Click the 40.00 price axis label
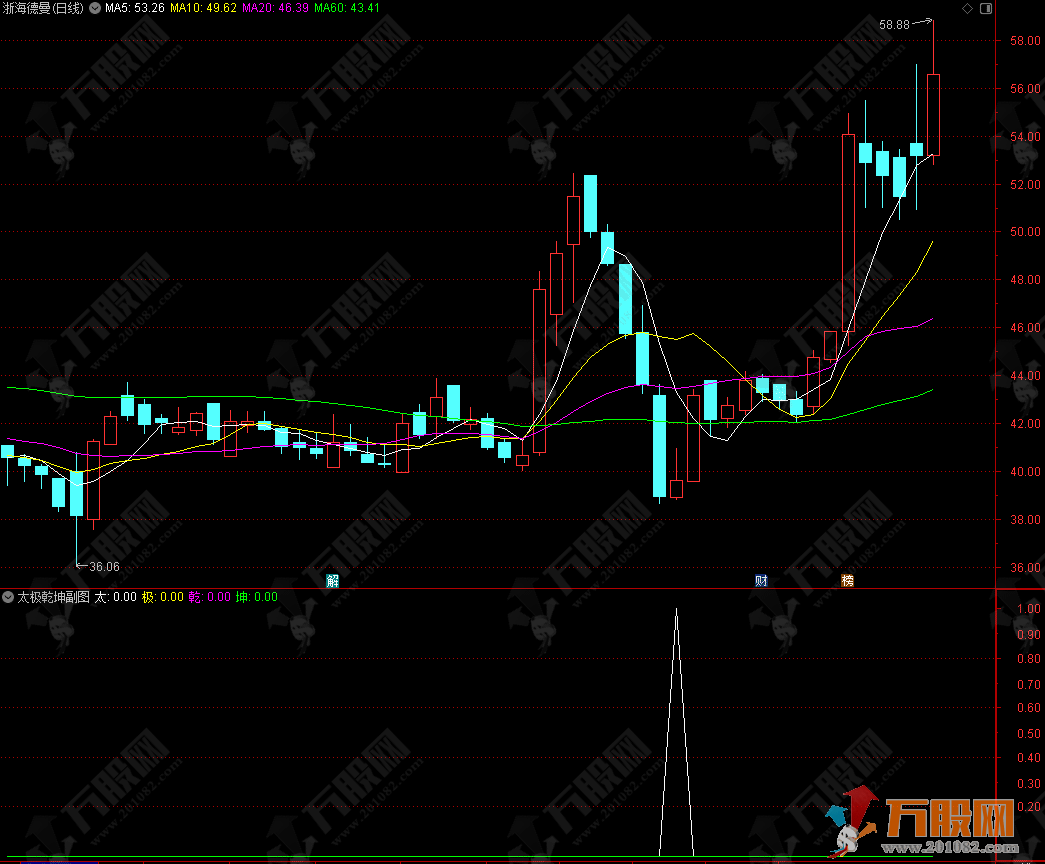 [x=1025, y=472]
